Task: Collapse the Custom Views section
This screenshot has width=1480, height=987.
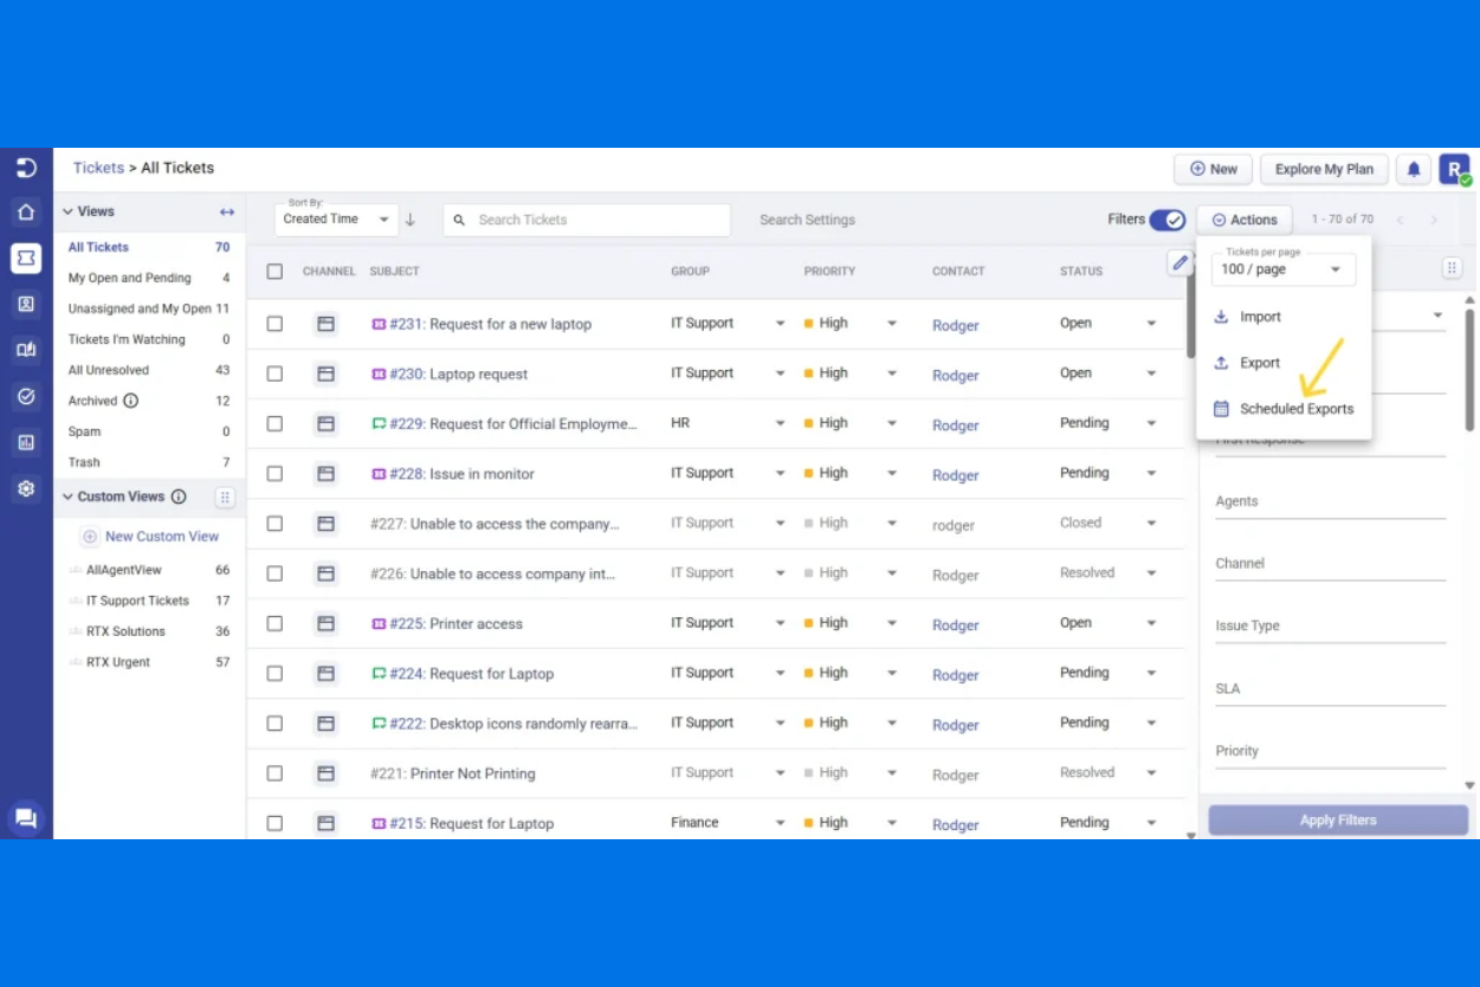Action: point(66,496)
